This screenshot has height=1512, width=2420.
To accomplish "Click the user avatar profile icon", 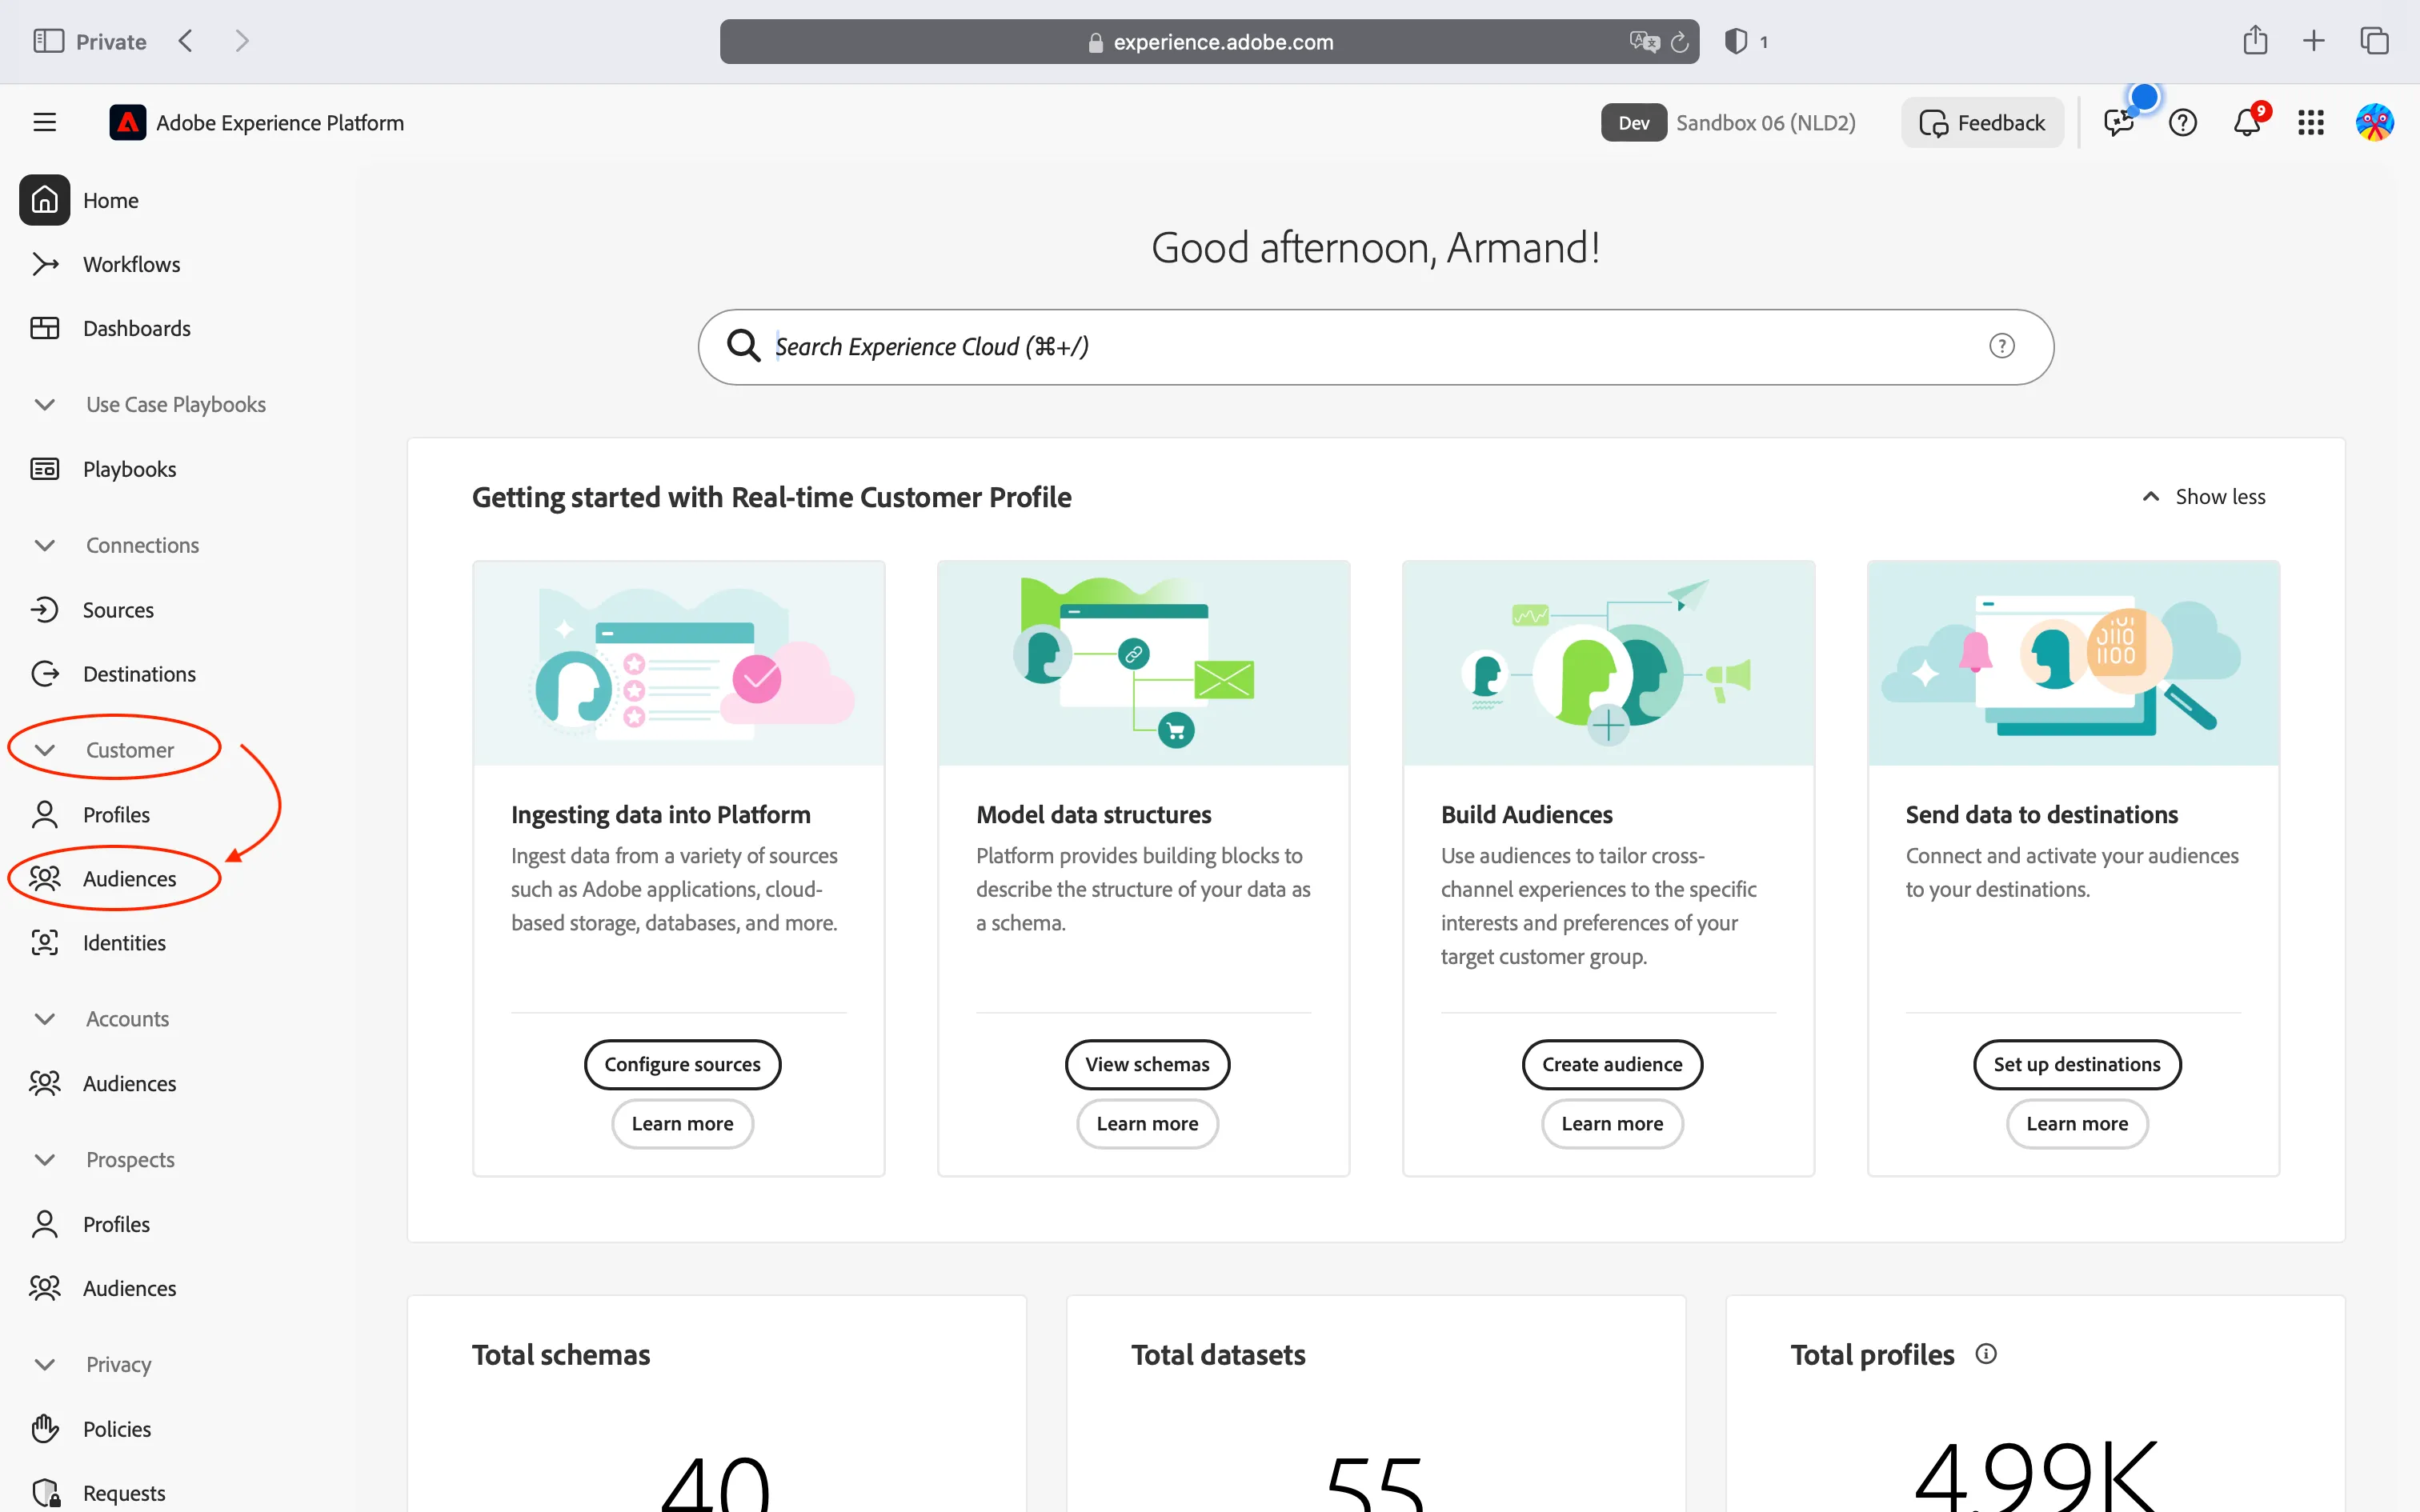I will click(x=2374, y=122).
